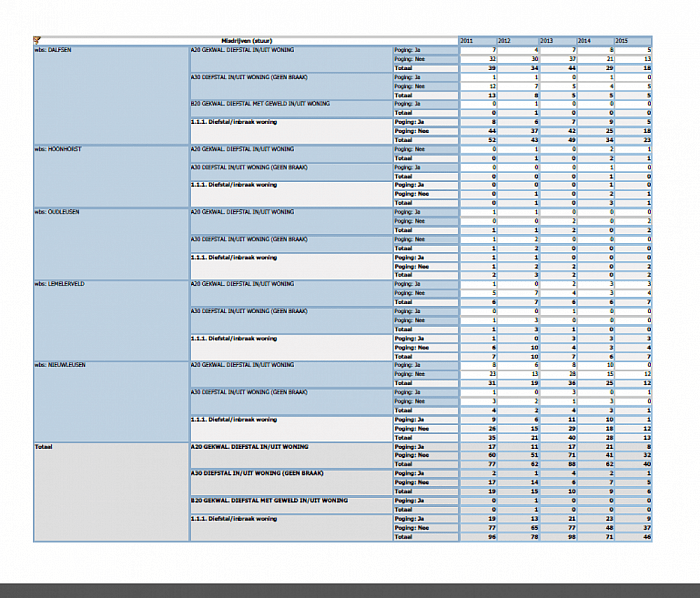Select the 'wbs: DALFSEN' row label
This screenshot has height=598, width=700.
[53, 50]
